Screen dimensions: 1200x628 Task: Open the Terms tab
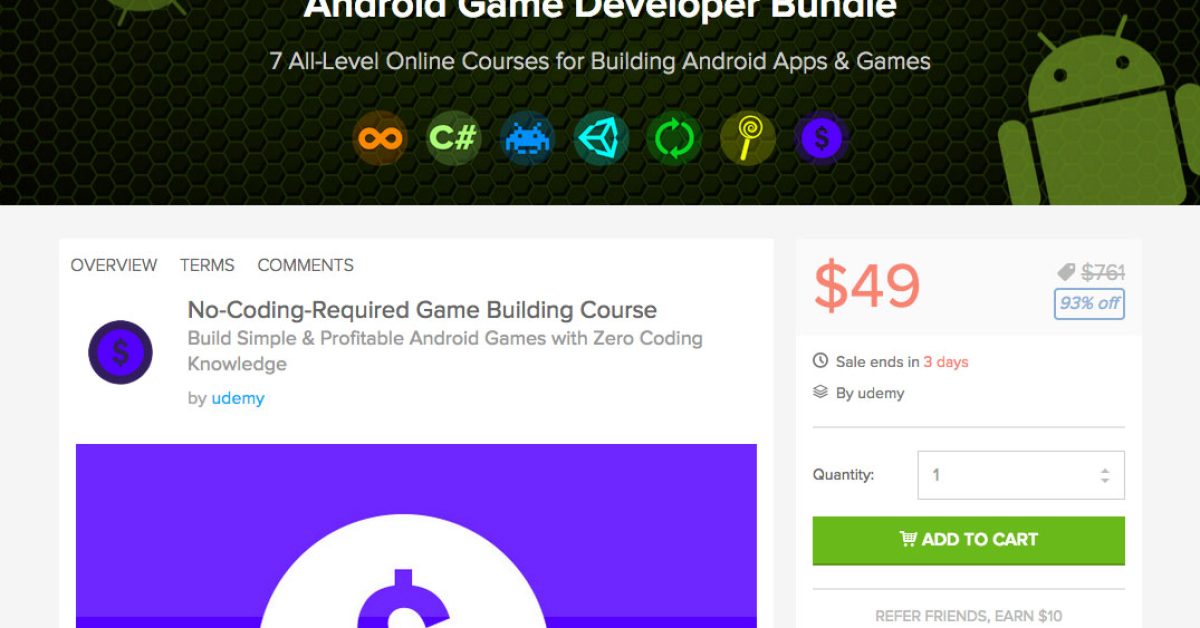tap(207, 265)
